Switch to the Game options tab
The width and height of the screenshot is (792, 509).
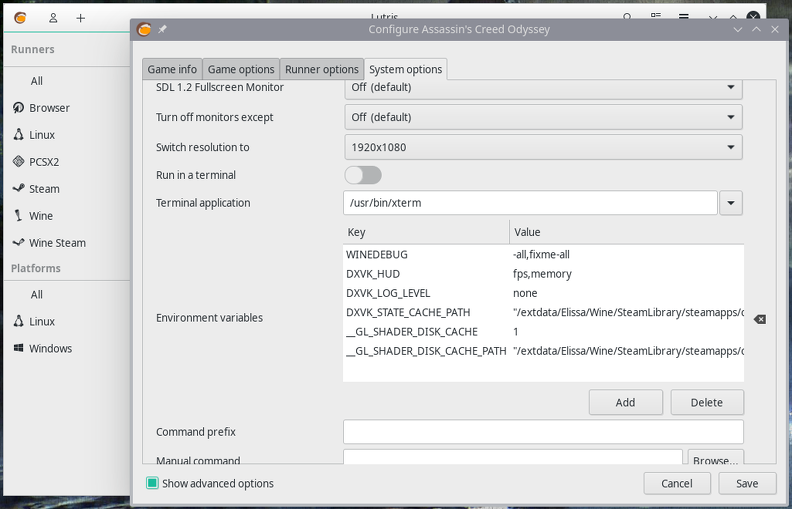241,69
